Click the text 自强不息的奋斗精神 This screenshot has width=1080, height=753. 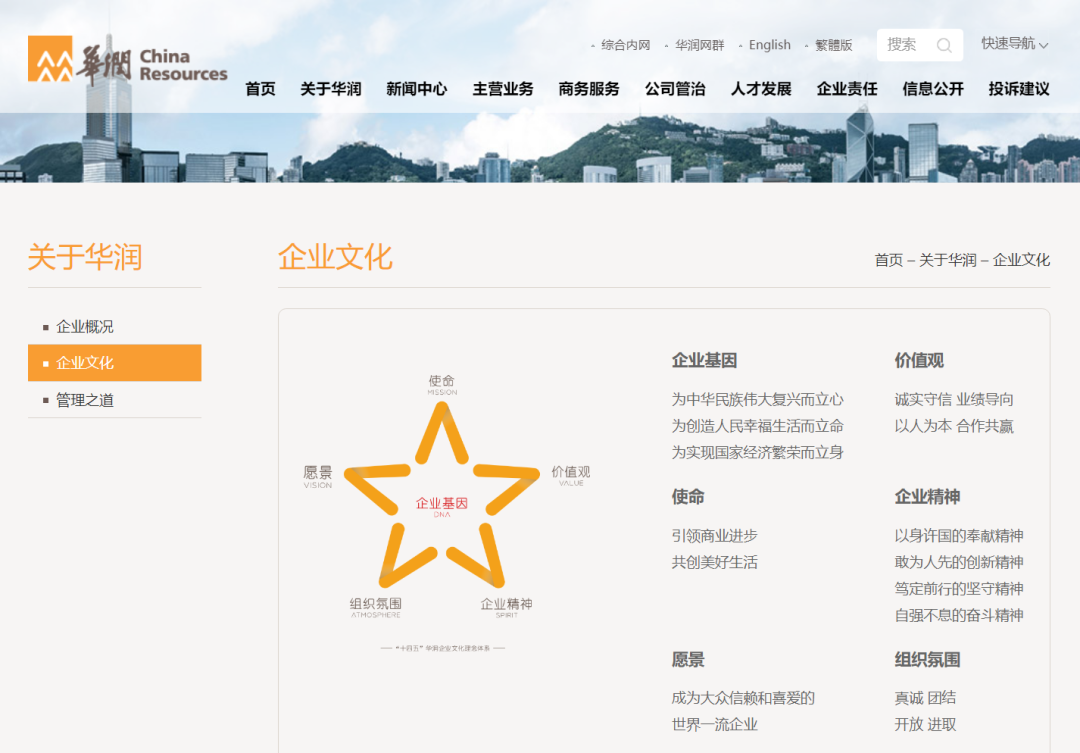tap(959, 616)
